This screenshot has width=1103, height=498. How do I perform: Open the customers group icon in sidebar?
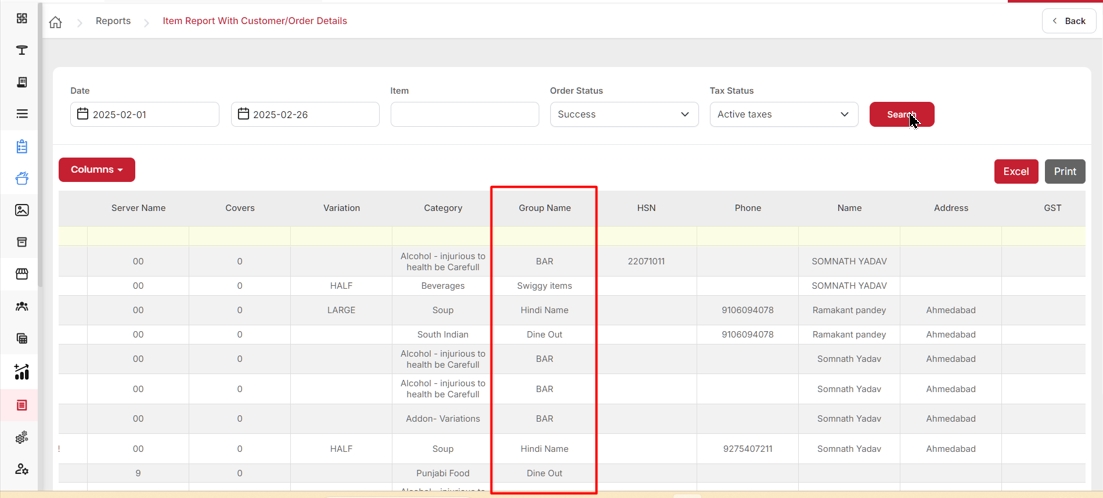(22, 306)
